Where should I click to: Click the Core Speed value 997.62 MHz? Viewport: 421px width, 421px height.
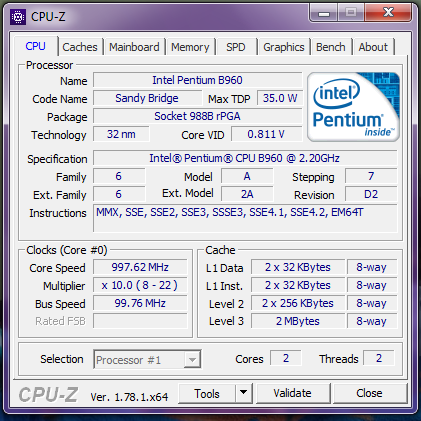click(x=140, y=267)
